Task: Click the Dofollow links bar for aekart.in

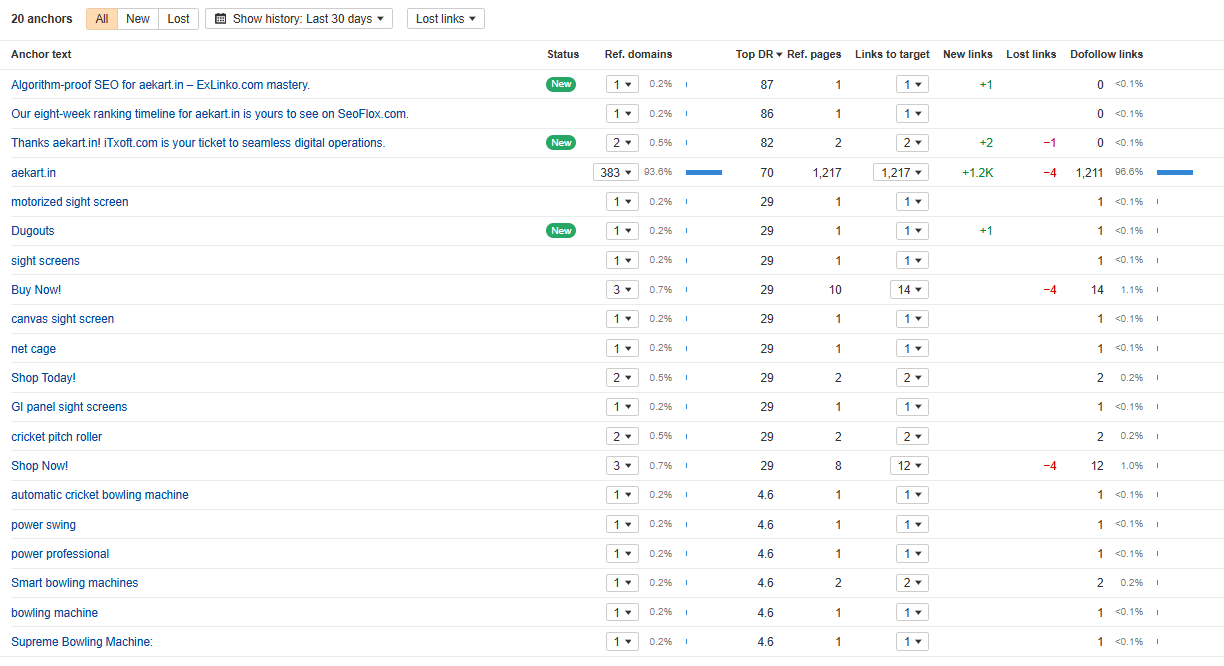Action: (1174, 173)
